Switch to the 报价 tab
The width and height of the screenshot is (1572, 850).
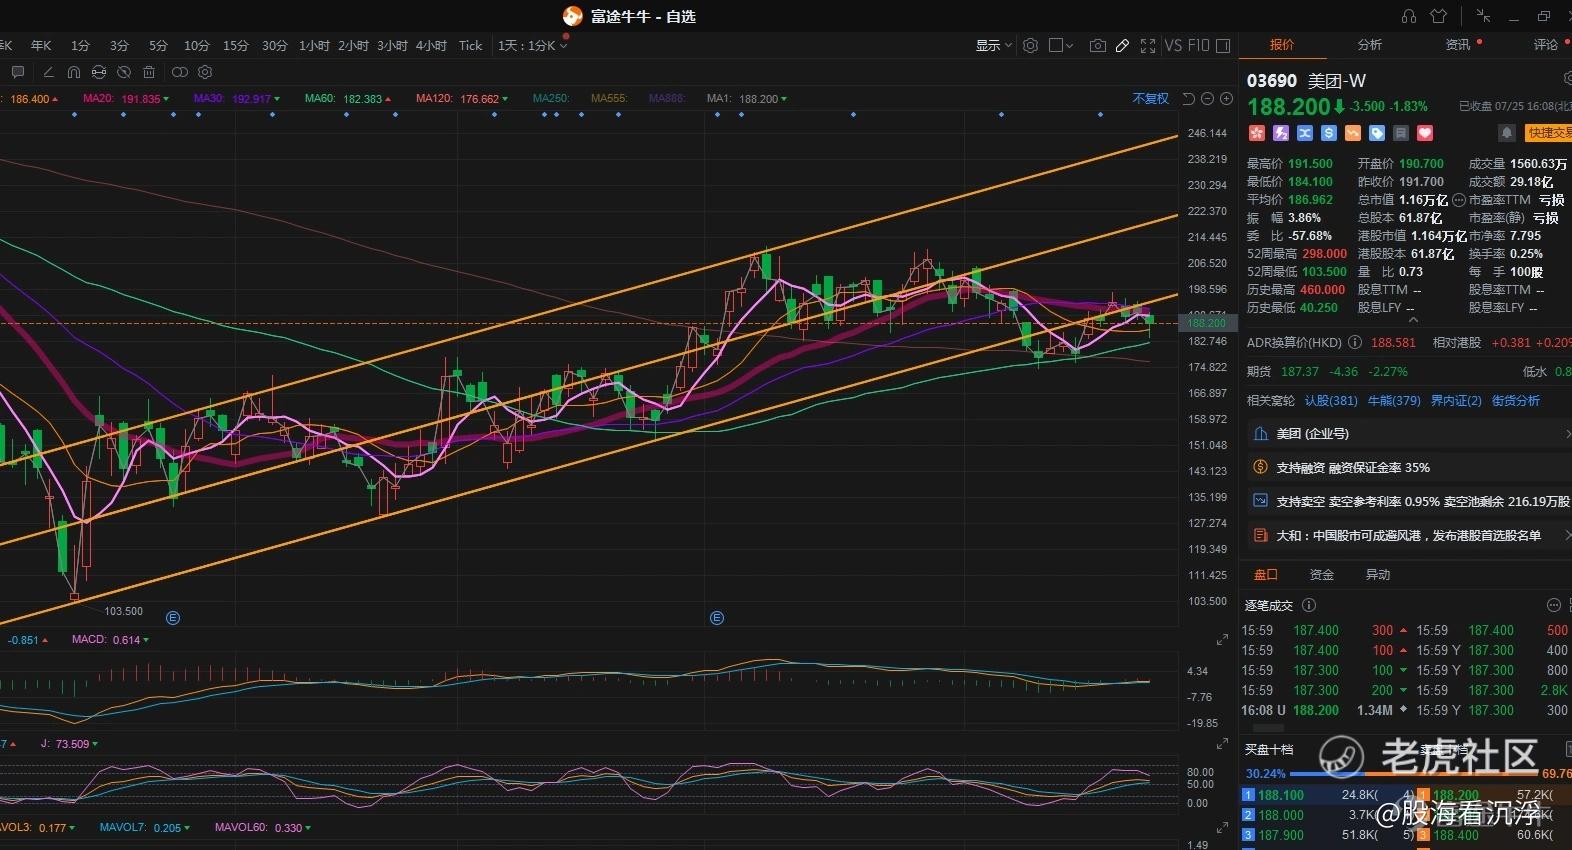click(x=1282, y=44)
